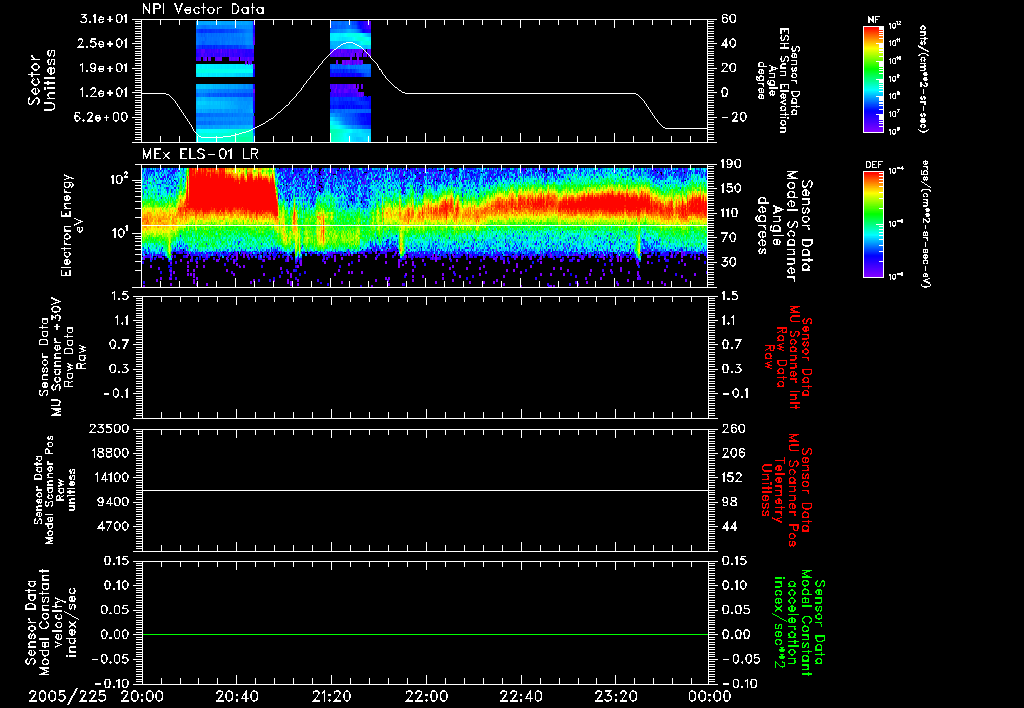The image size is (1024, 708).
Task: Click the "22:00" time axis label
Action: point(426,697)
